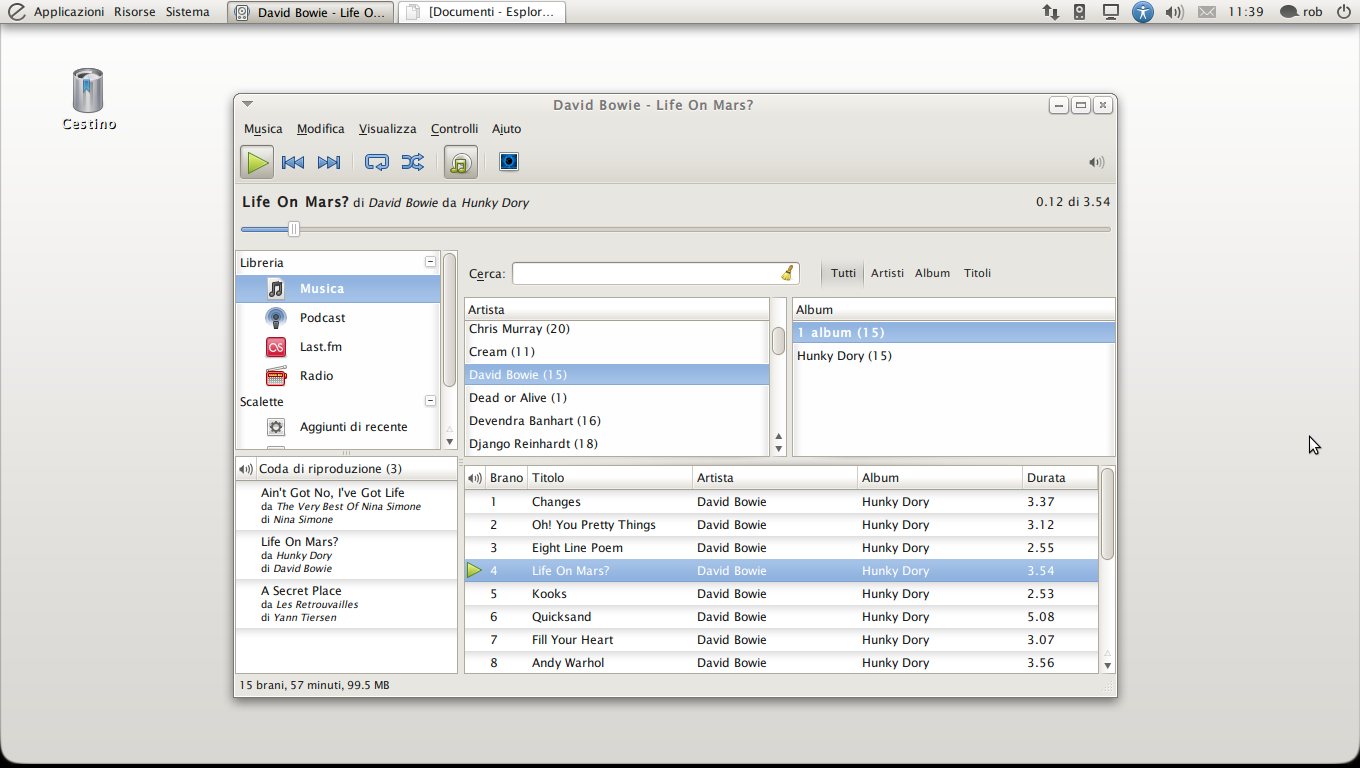Select artist David Bowie (15)

pyautogui.click(x=617, y=375)
